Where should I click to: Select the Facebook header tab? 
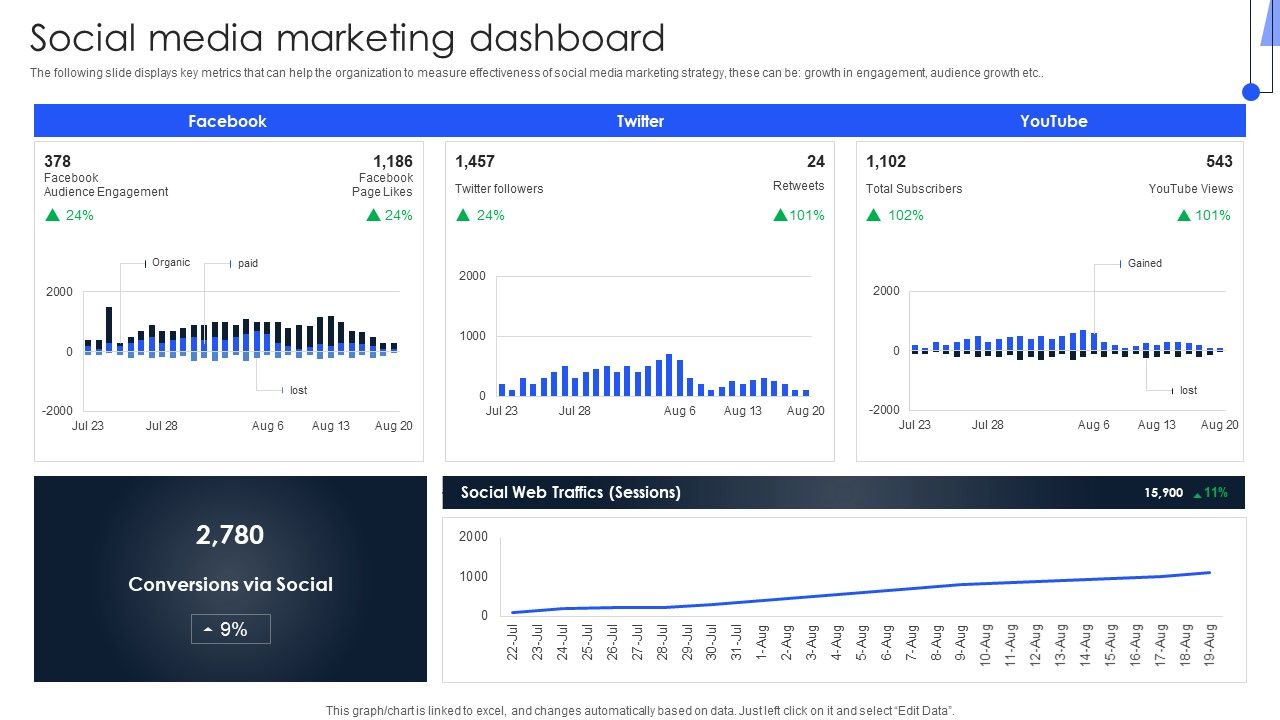point(228,121)
